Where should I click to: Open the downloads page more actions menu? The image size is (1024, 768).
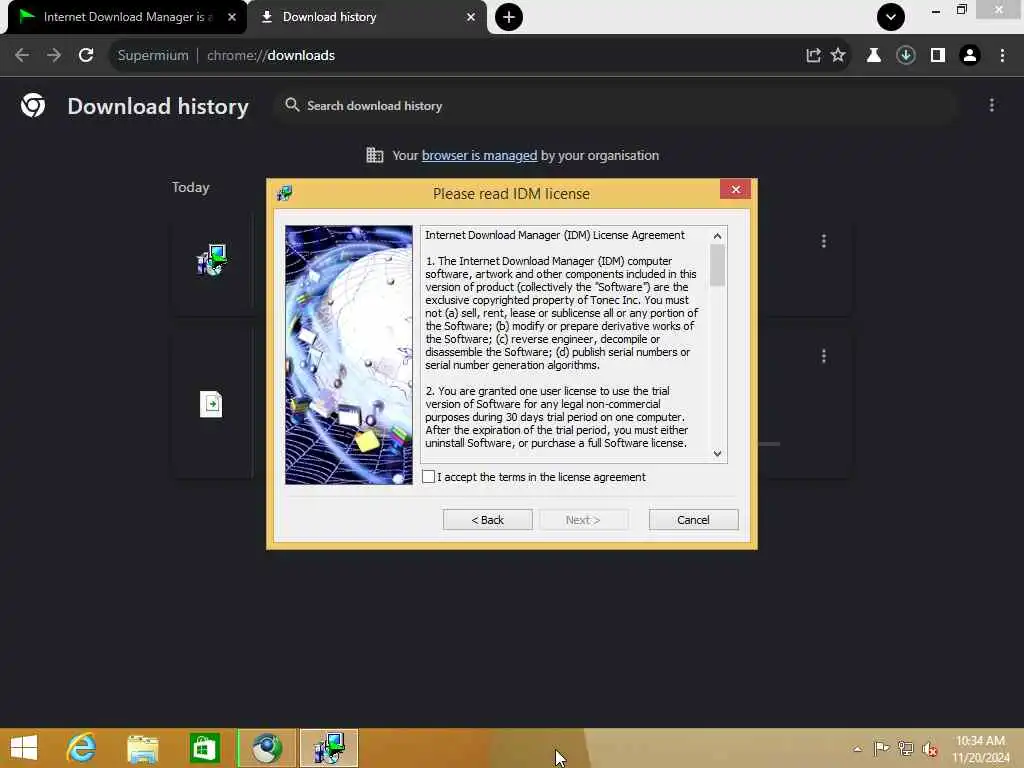tap(991, 105)
